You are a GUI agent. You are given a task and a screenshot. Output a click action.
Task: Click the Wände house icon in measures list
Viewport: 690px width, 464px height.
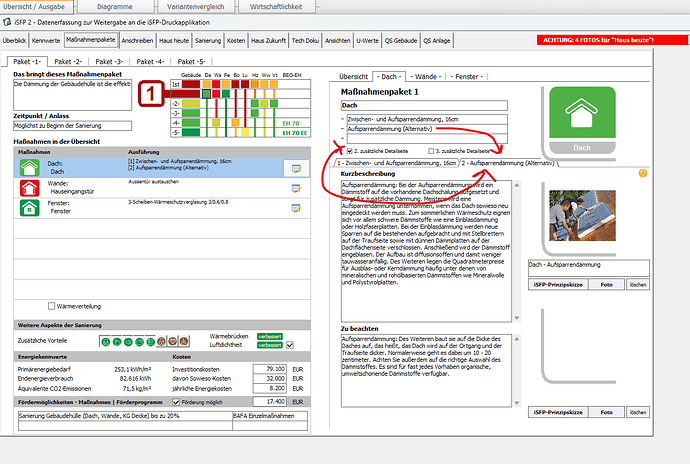[x=27, y=187]
